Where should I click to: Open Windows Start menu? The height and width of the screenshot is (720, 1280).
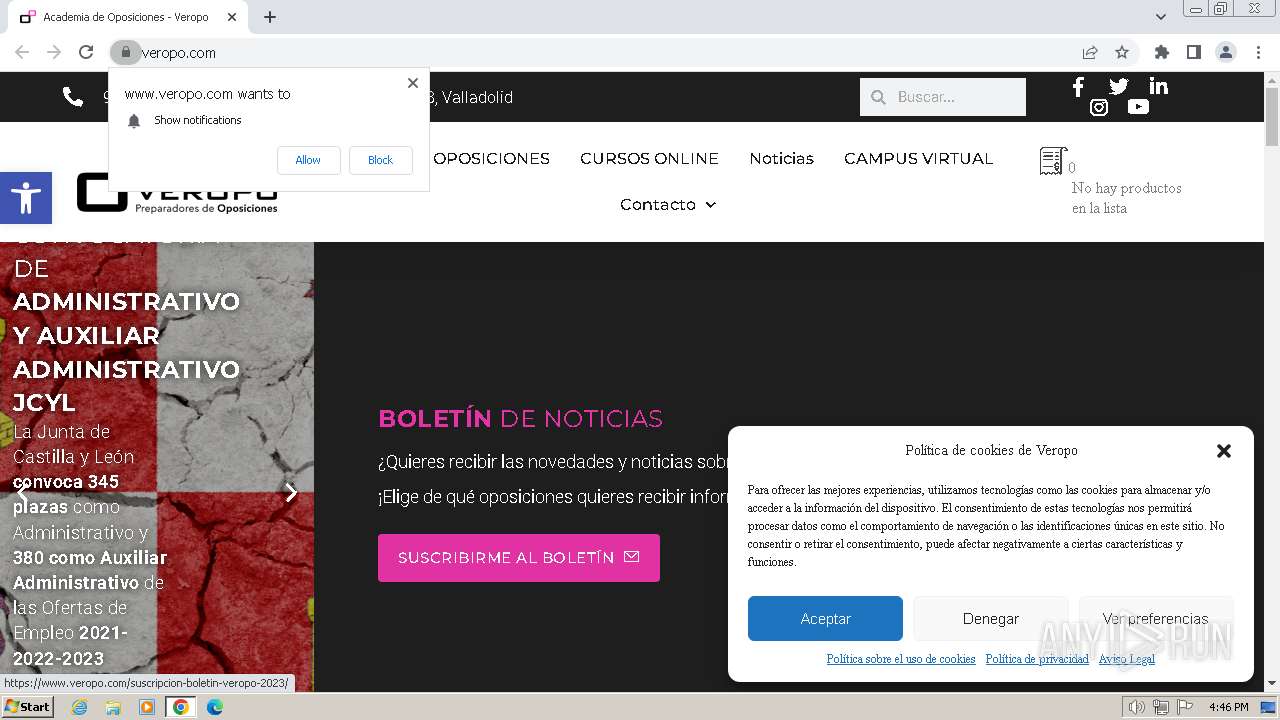point(28,707)
